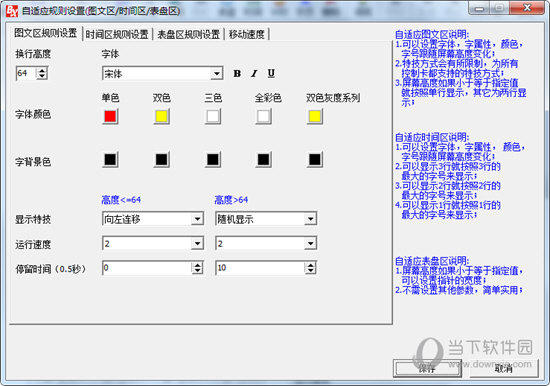Open the 表盘区规则设置 tab

[188, 34]
